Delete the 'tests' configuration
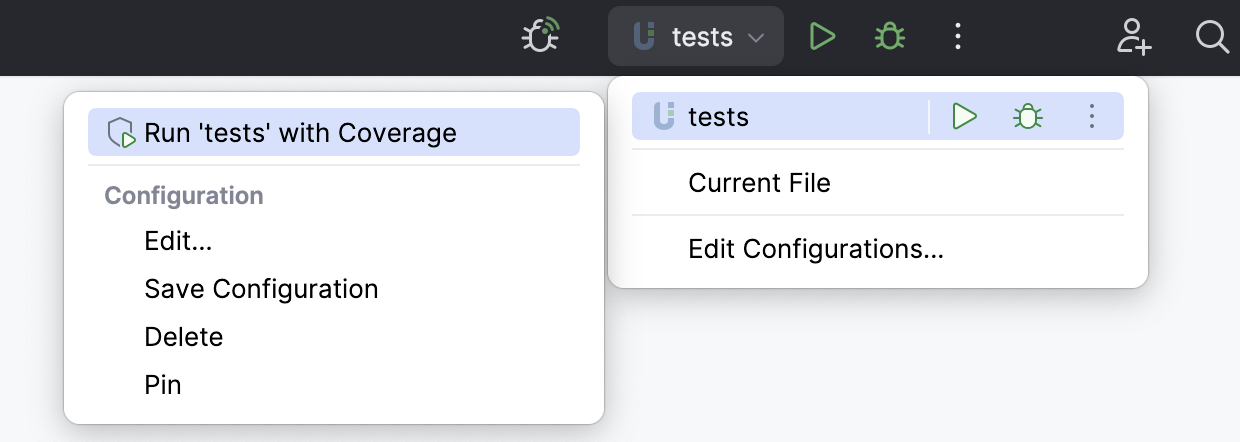This screenshot has width=1240, height=442. coord(183,337)
